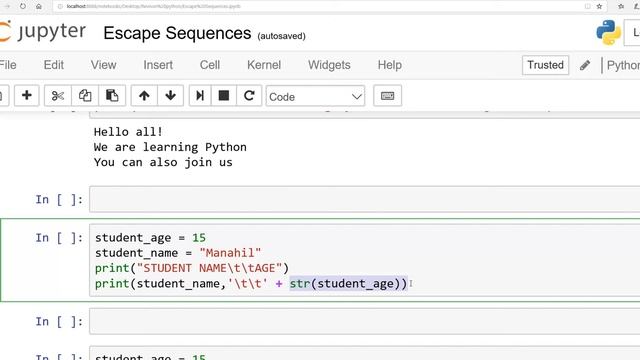
Task: Click the empty cell below the selected cell
Action: (x=364, y=321)
